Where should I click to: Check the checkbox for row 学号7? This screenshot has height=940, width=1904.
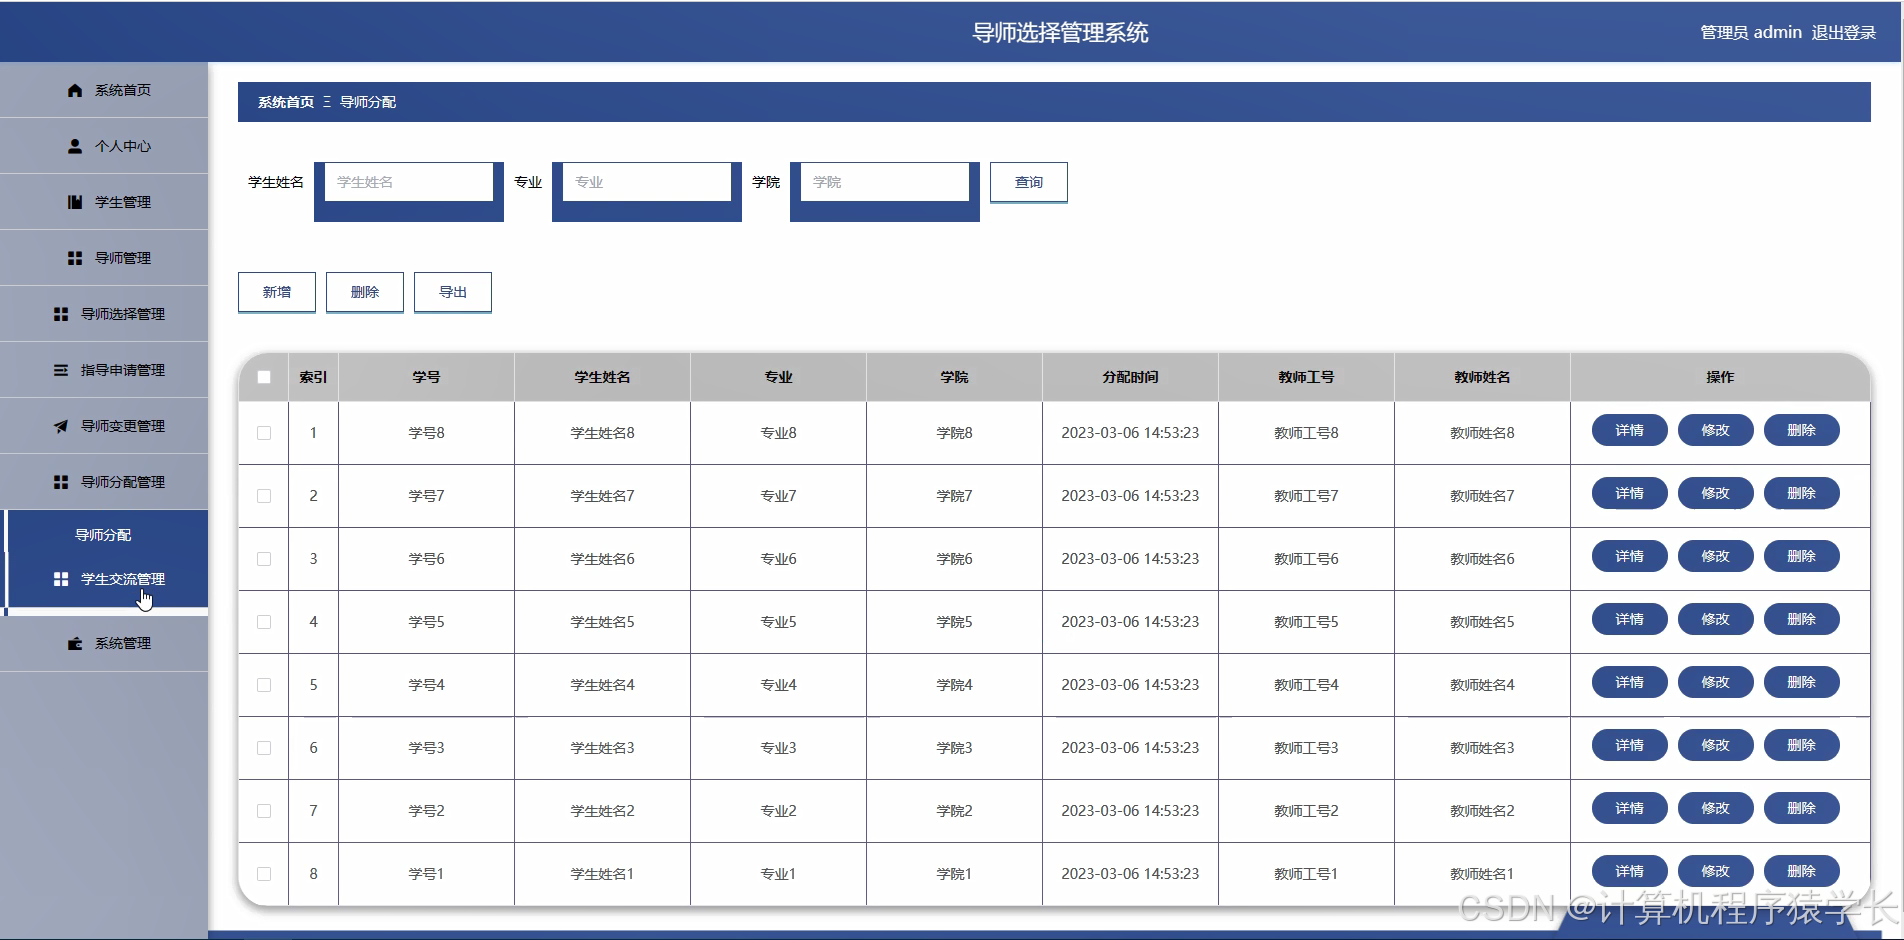[264, 496]
